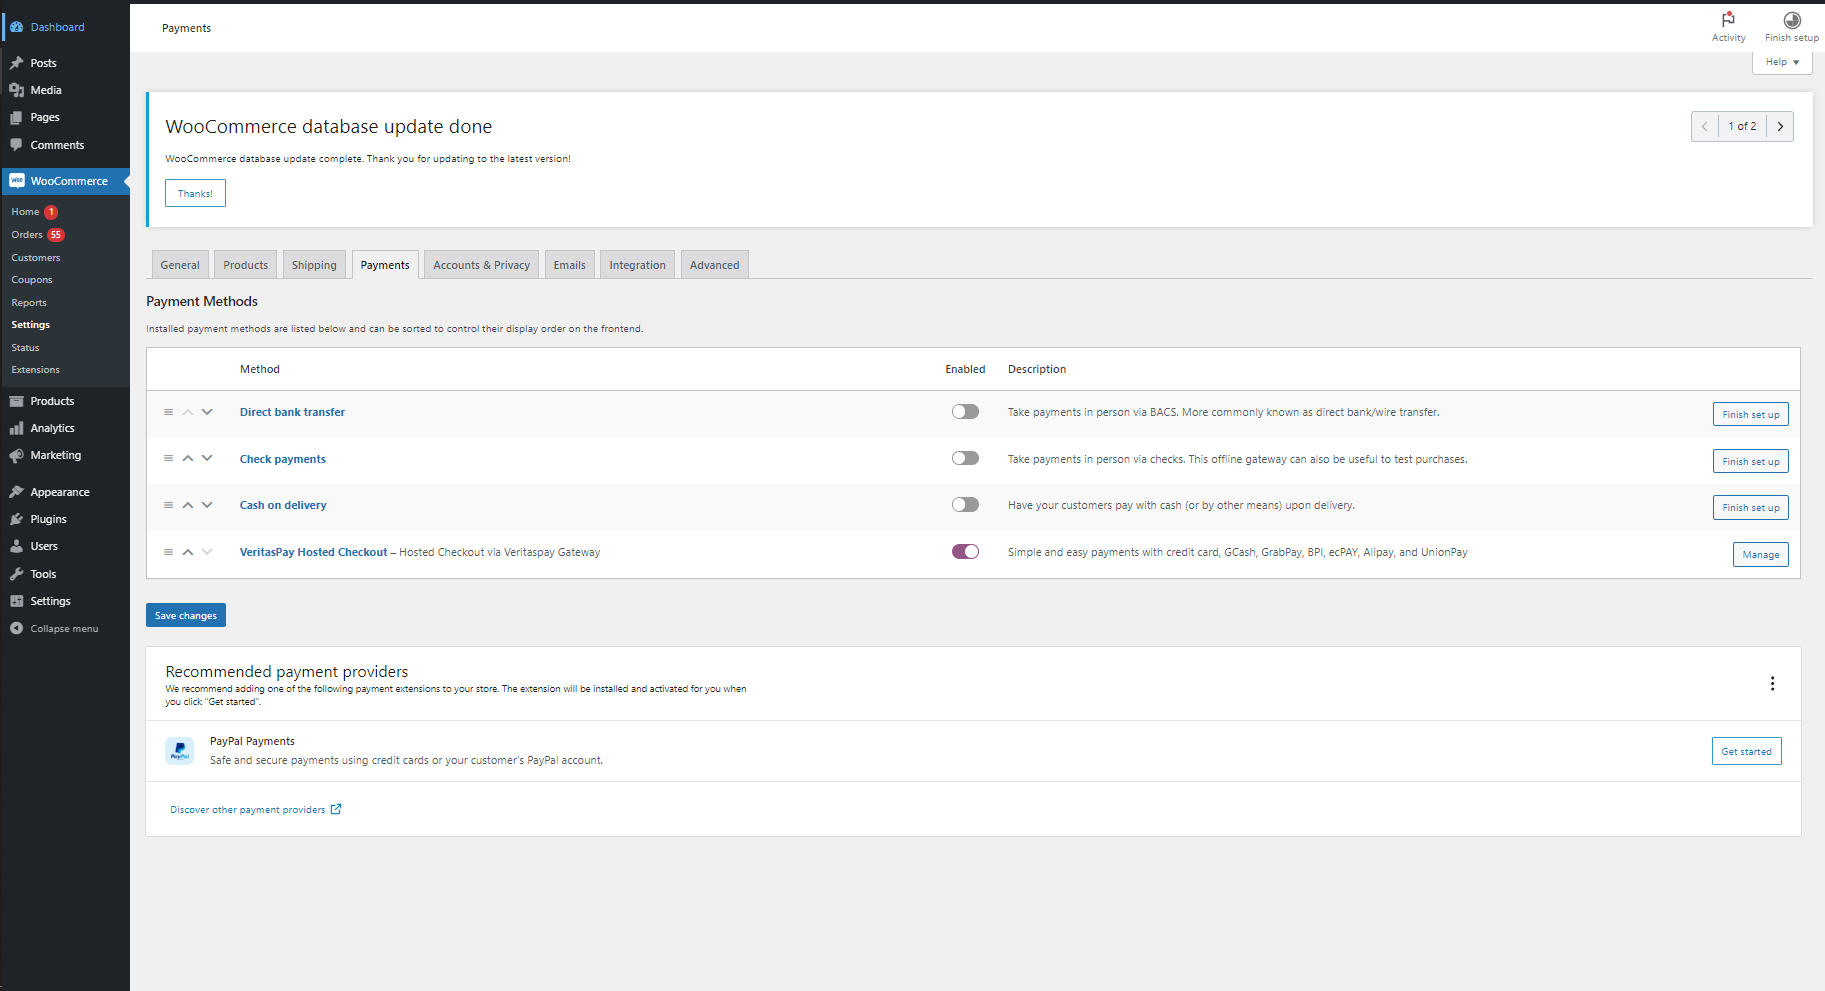1825x991 pixels.
Task: Finish set up for Direct bank transfer
Action: [1750, 414]
